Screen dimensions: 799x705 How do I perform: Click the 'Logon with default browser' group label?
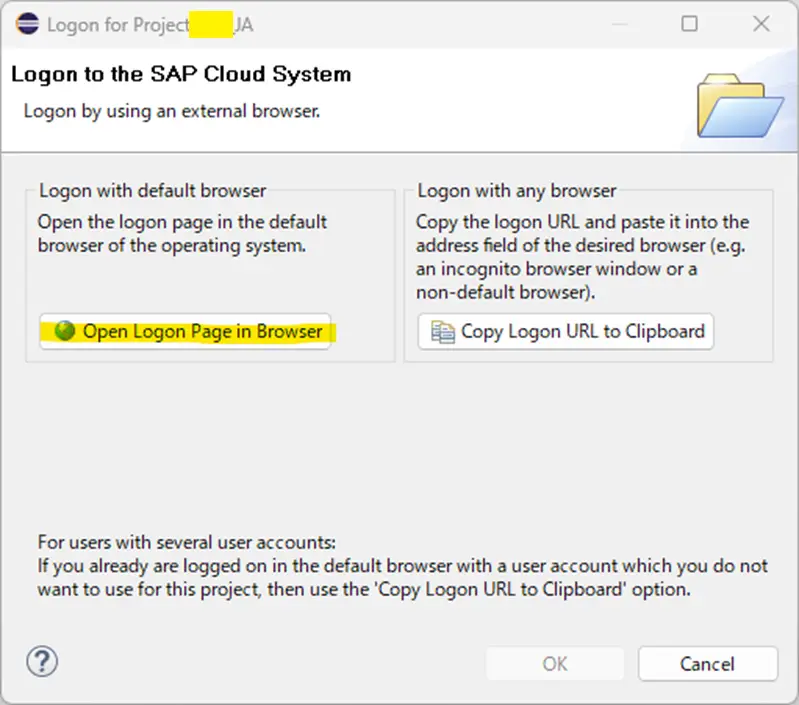tap(153, 191)
